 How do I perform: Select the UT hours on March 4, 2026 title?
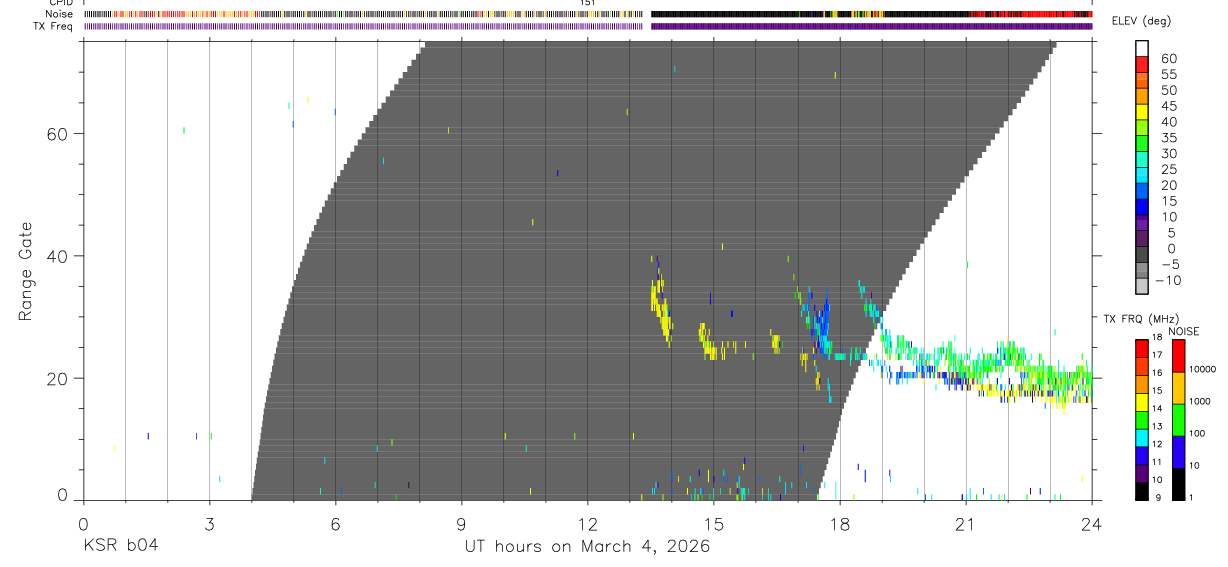point(587,546)
